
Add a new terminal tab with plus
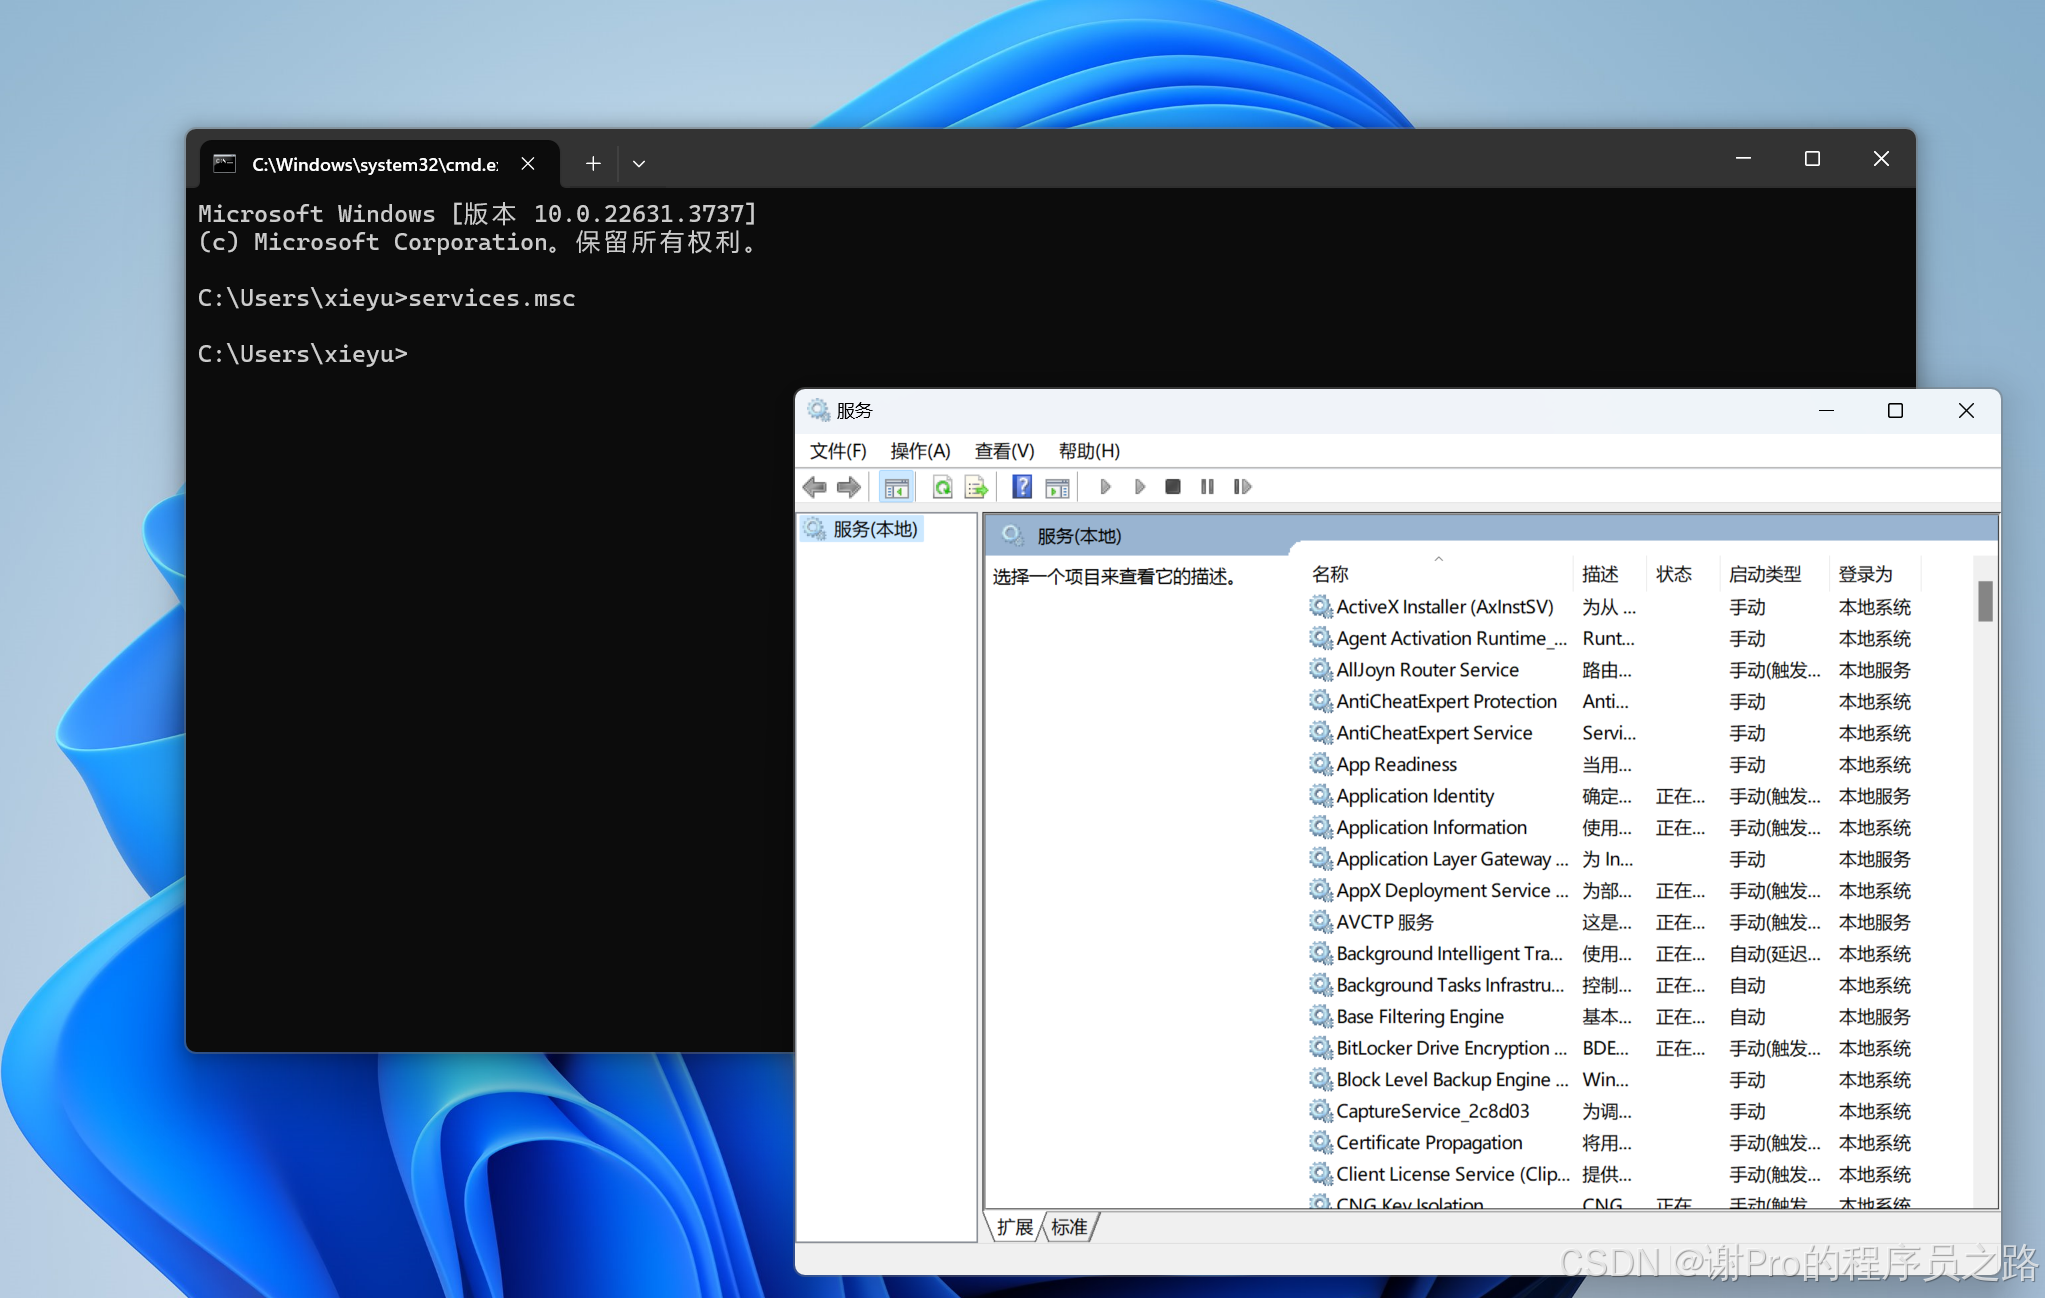pyautogui.click(x=593, y=163)
